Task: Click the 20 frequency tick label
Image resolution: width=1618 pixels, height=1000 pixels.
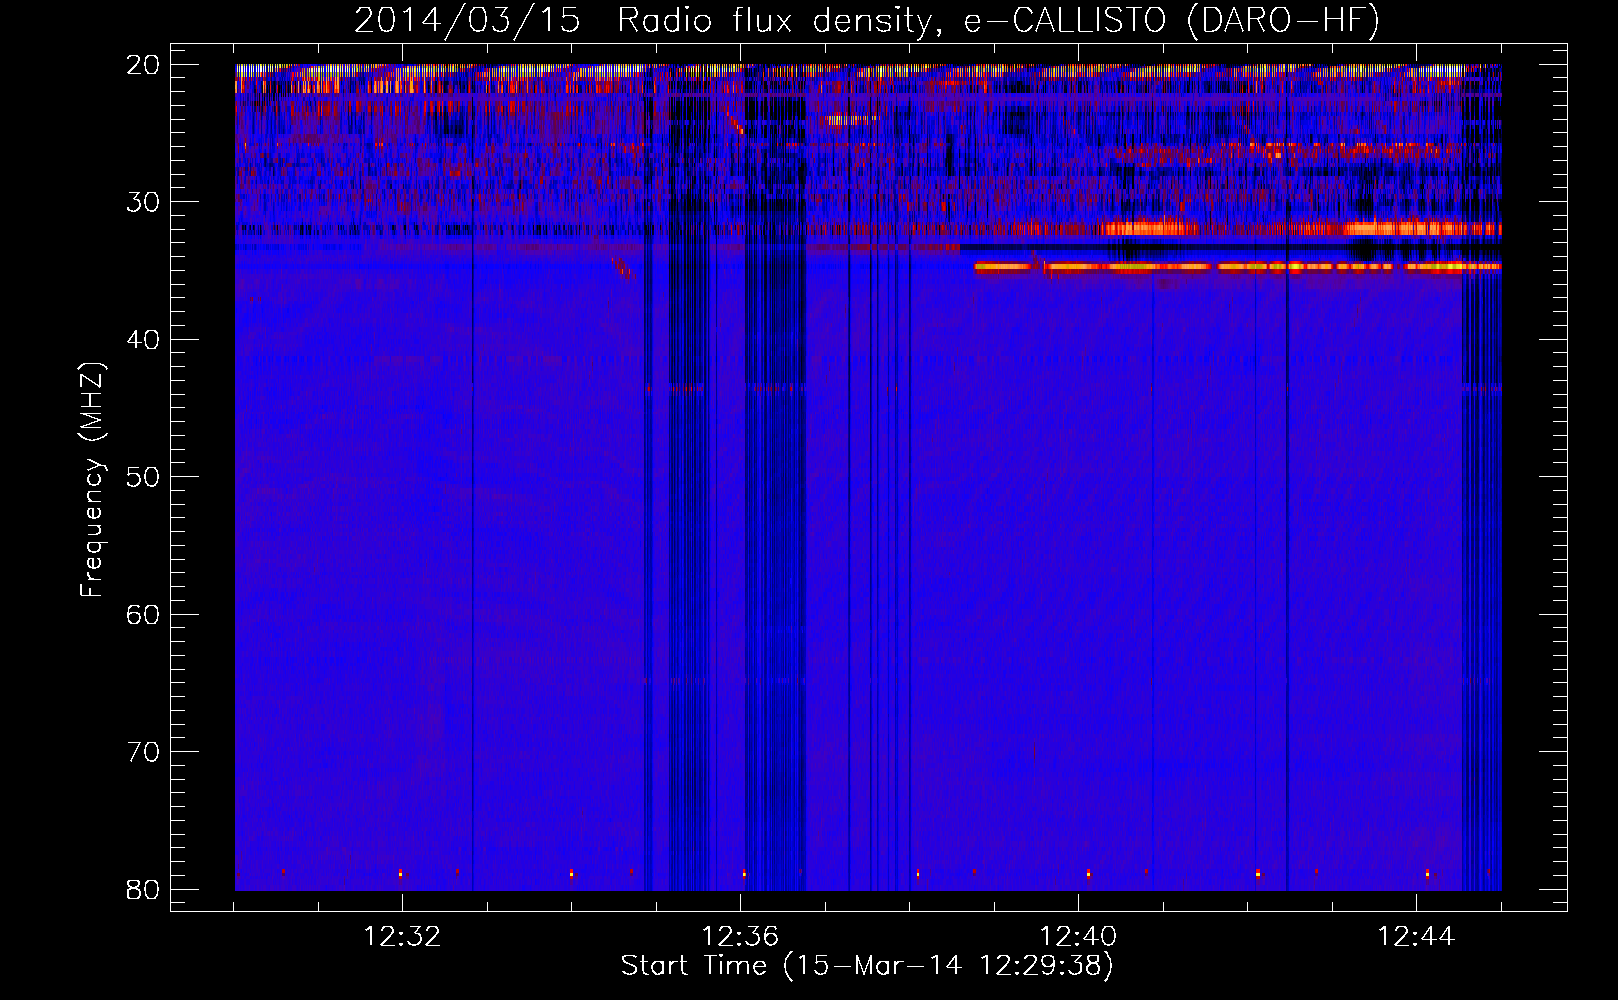Action: point(143,65)
